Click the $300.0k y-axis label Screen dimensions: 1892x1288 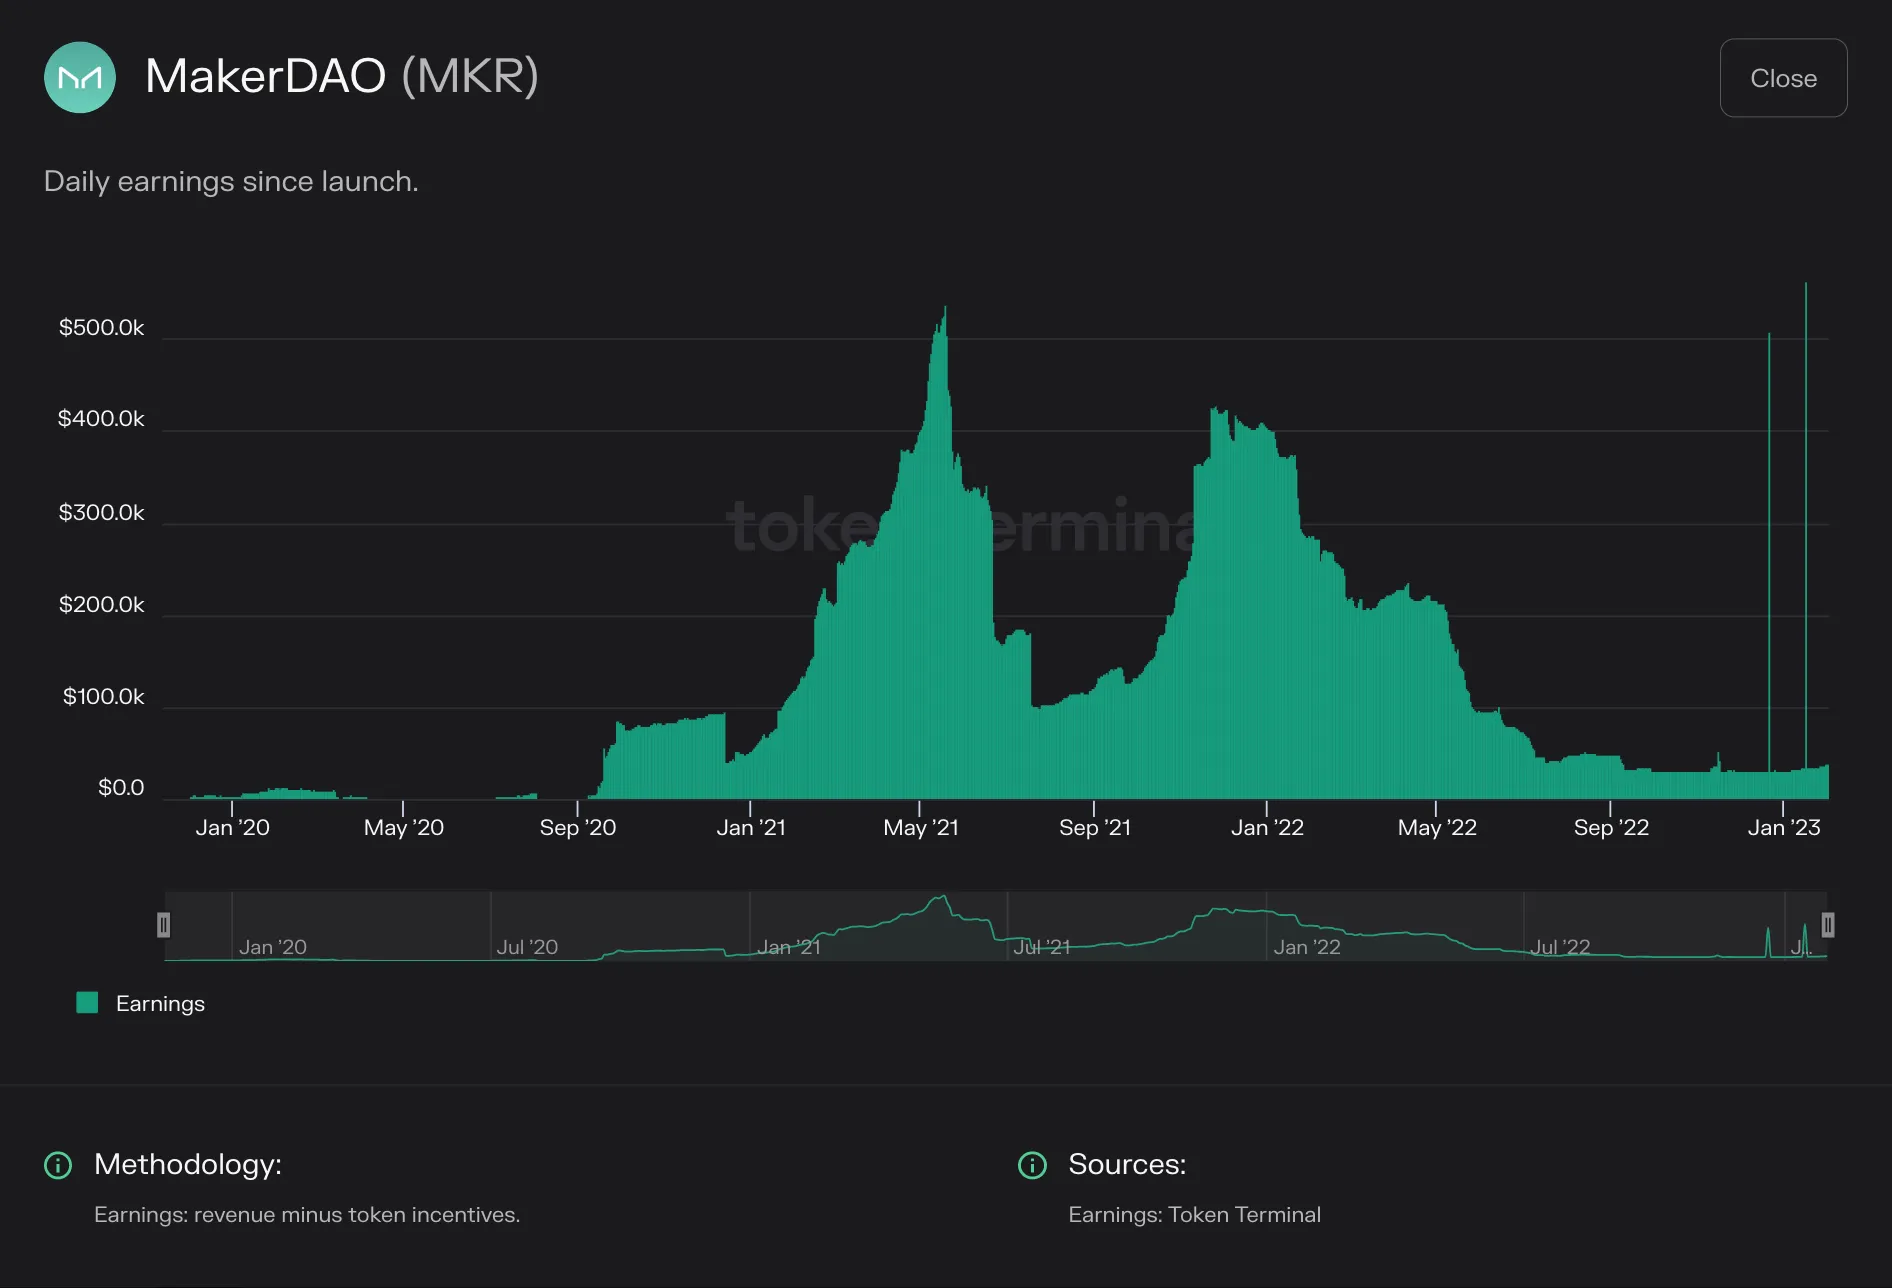coord(101,513)
